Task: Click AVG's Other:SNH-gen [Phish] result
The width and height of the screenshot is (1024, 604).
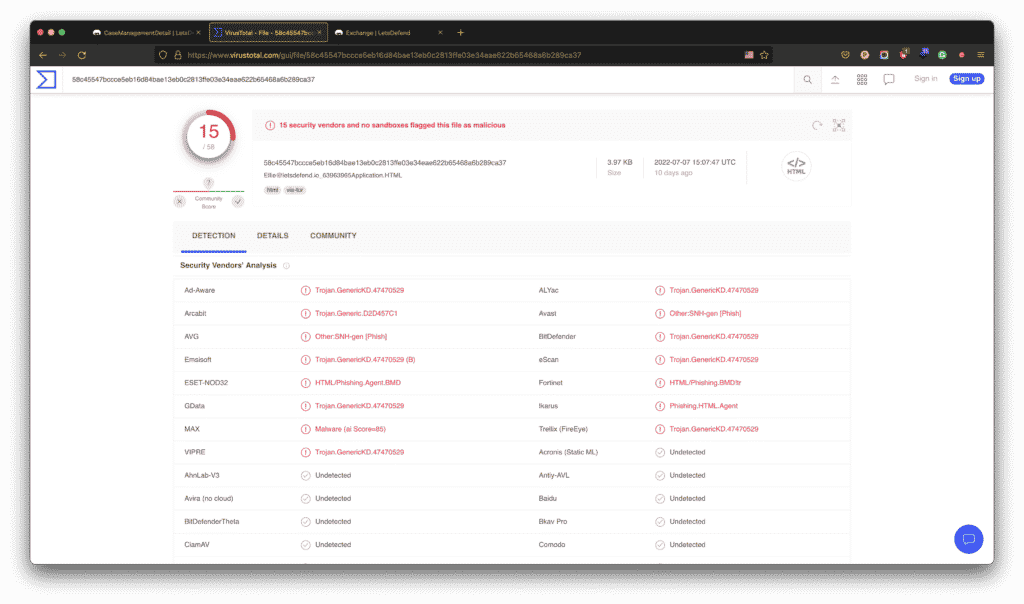Action: pos(351,337)
